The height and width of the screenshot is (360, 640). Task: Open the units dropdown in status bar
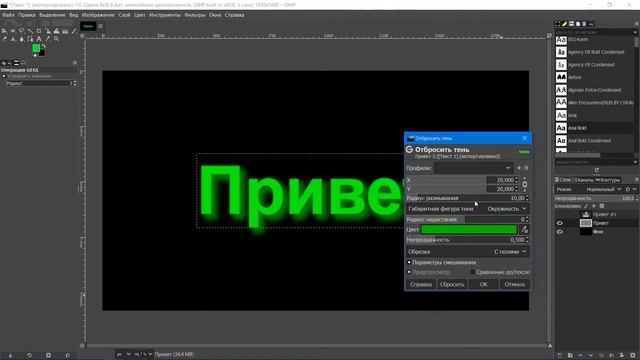[124, 354]
